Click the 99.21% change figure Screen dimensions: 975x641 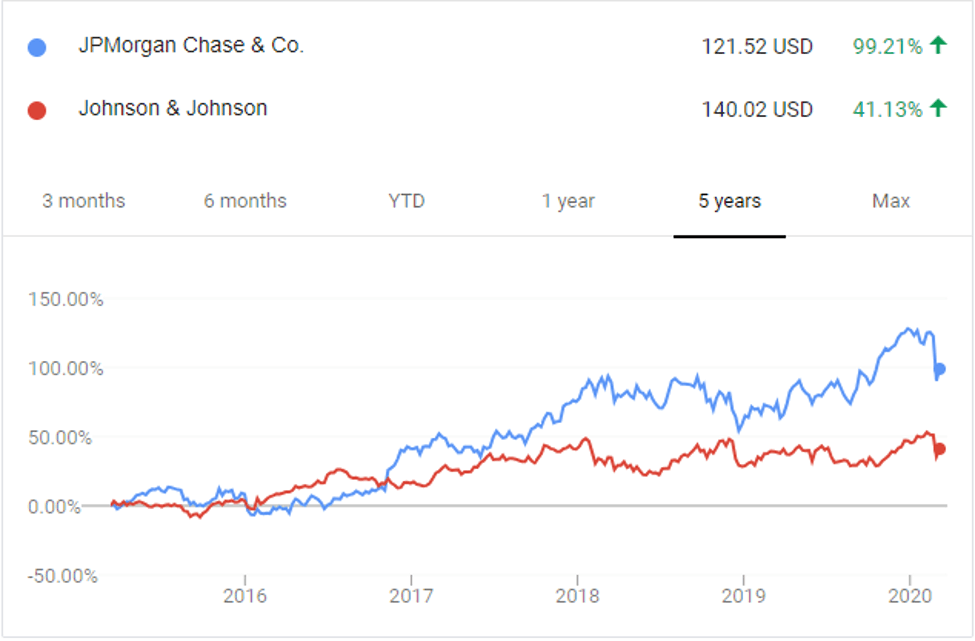(x=887, y=46)
